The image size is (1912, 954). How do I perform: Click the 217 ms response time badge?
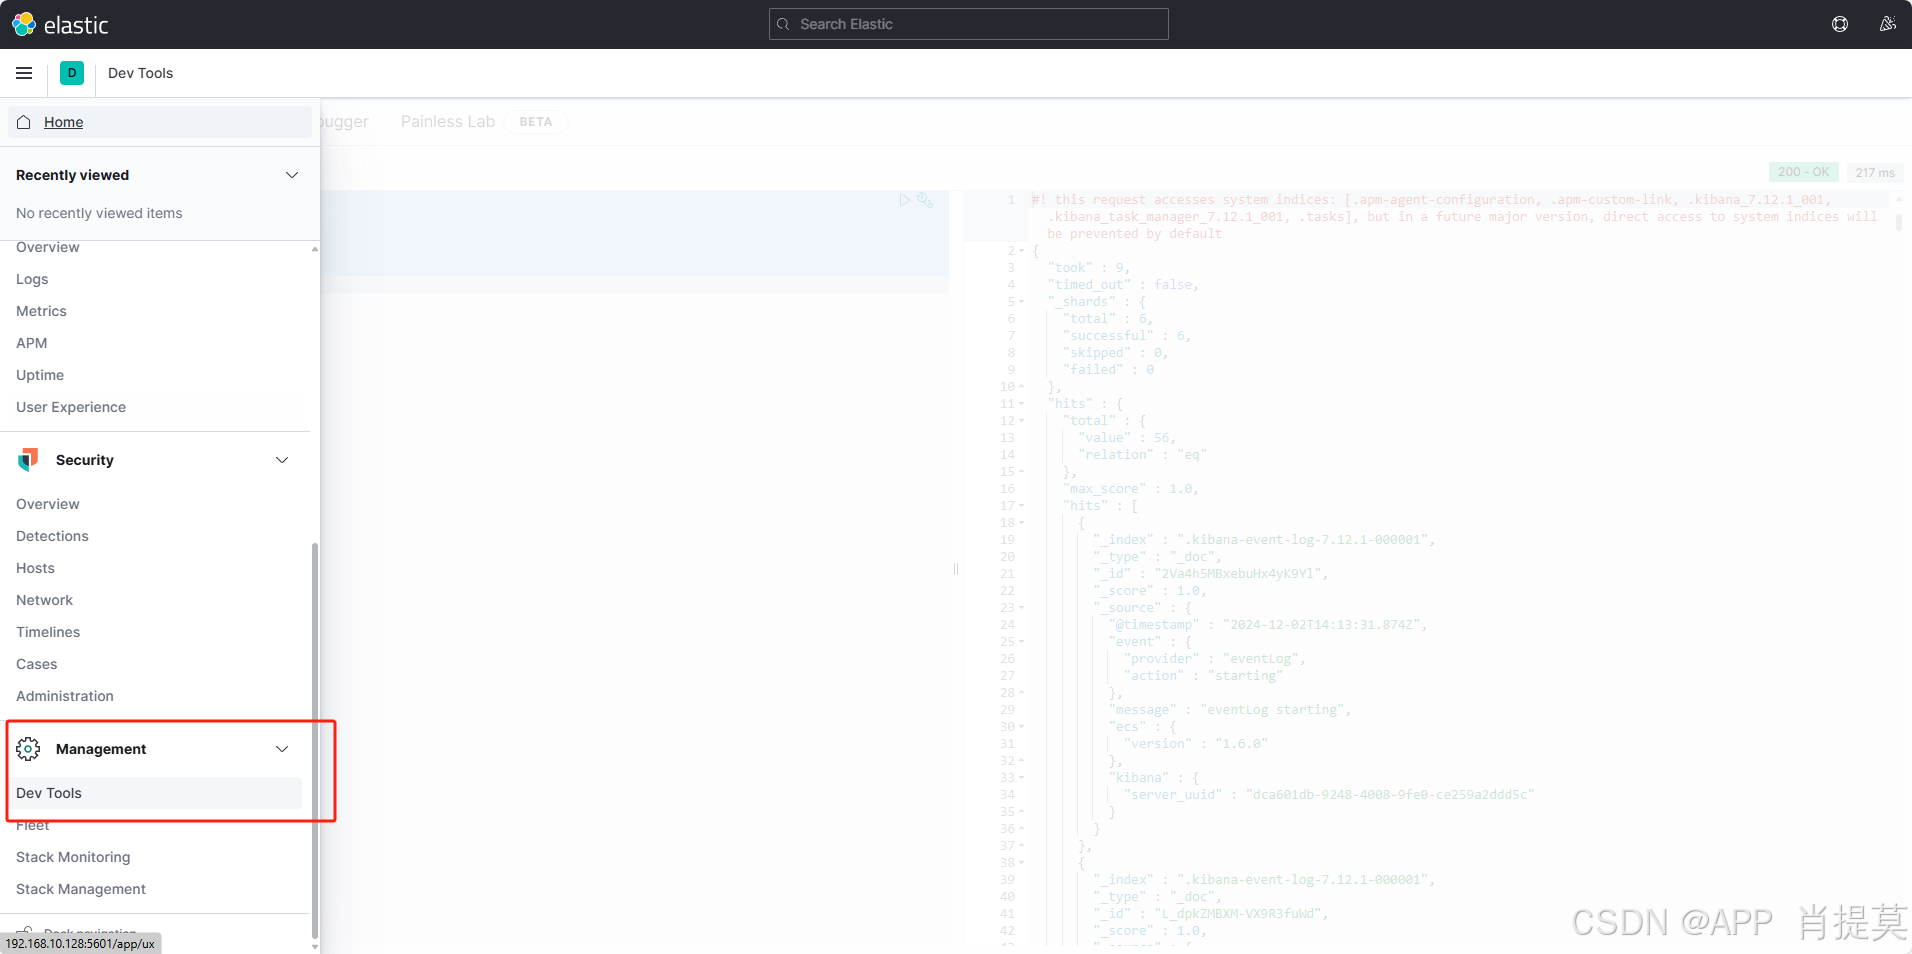1875,172
